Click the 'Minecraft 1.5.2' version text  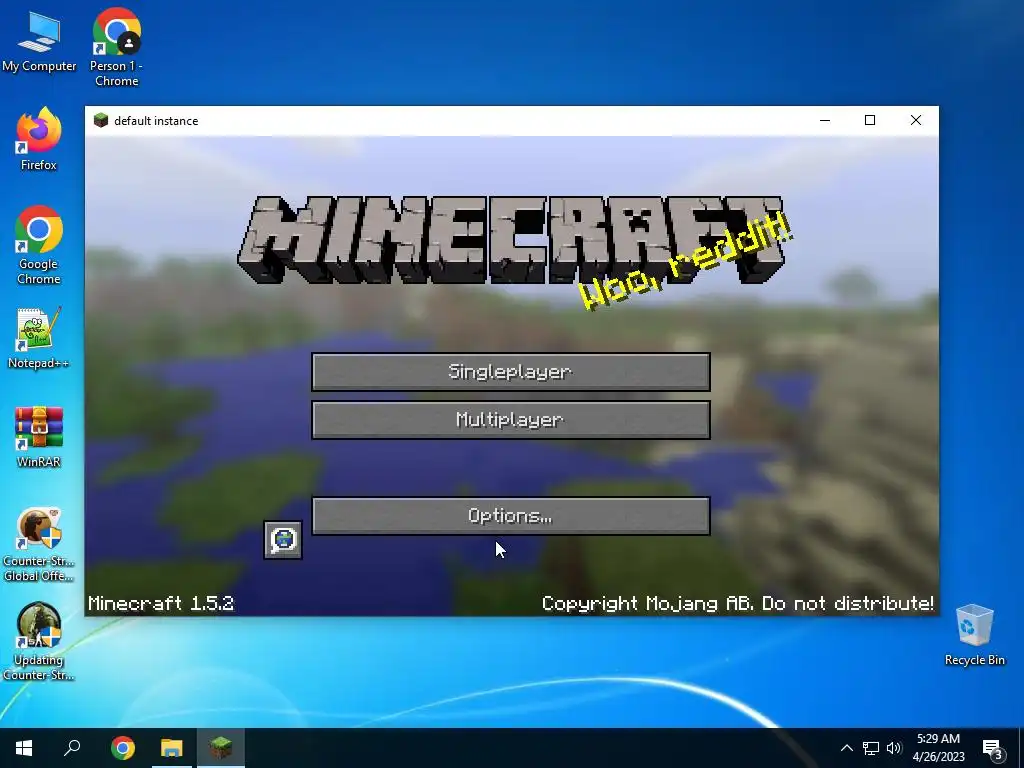(x=161, y=603)
